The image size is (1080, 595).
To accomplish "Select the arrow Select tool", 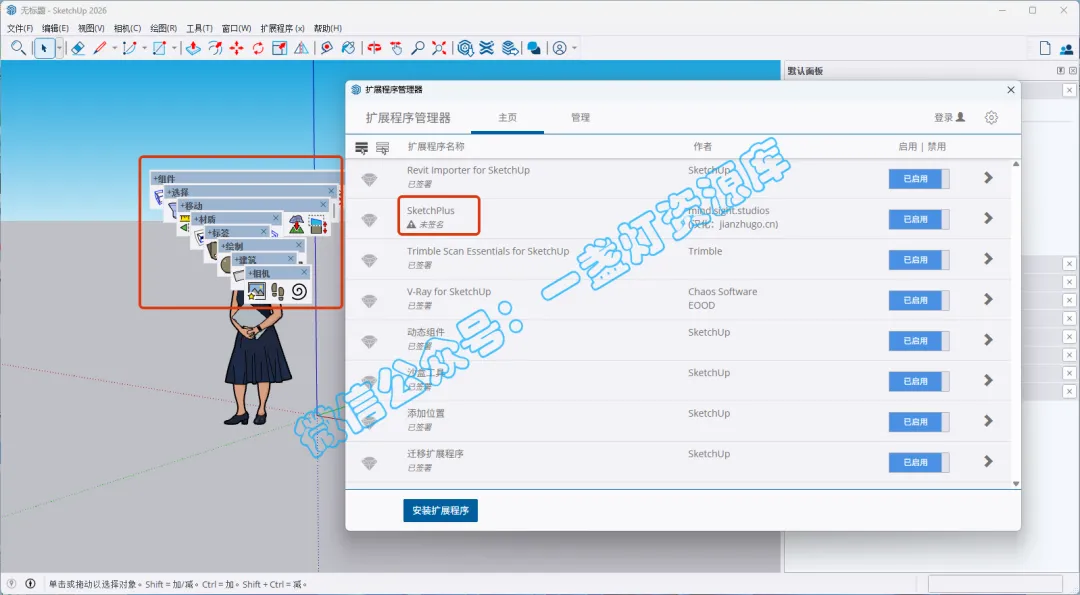I will coord(44,48).
